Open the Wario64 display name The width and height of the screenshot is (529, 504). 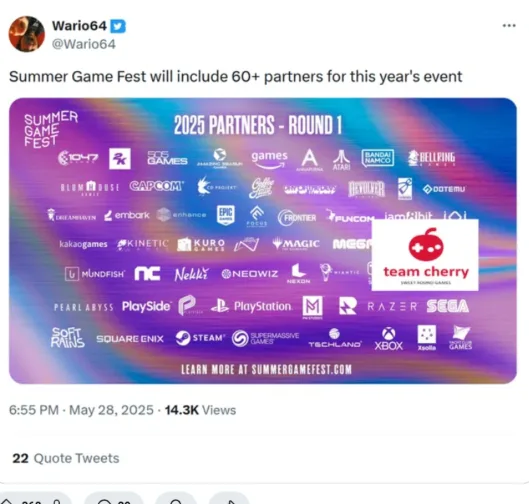pos(79,26)
